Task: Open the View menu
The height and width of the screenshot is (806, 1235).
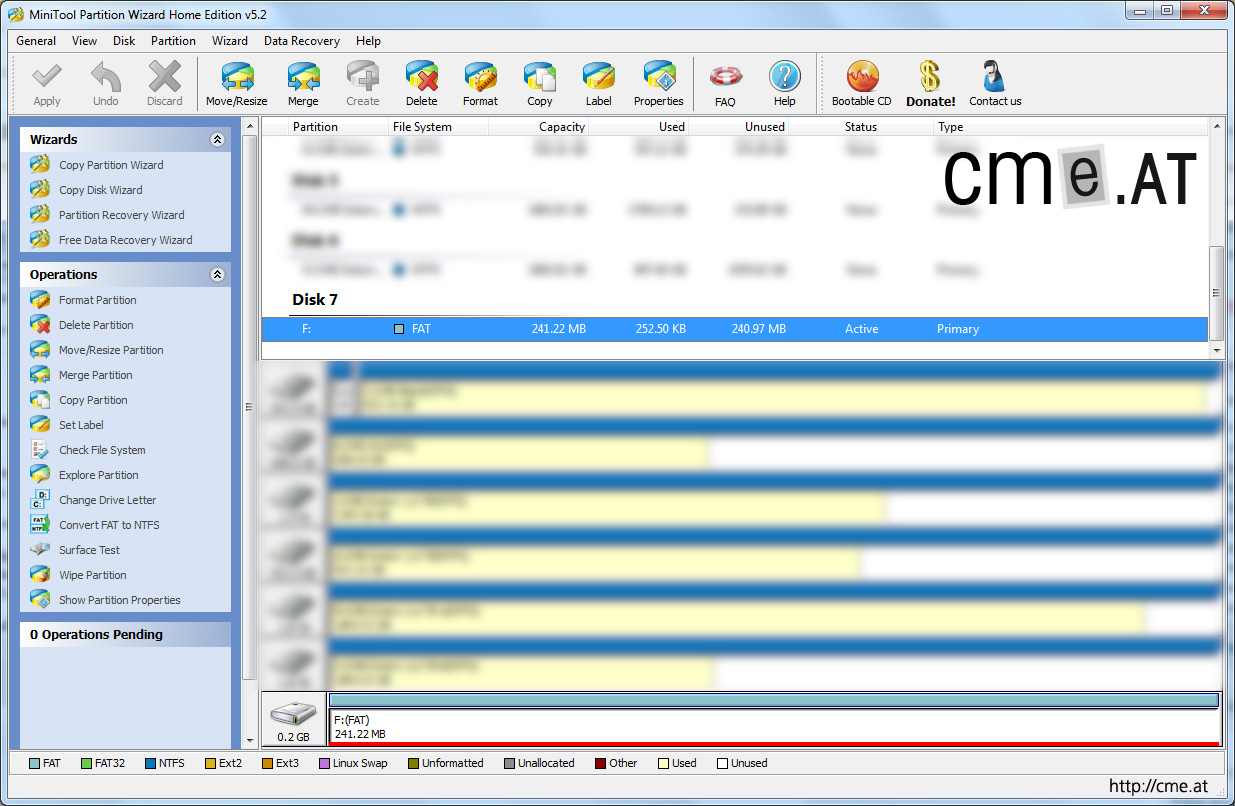Action: [x=85, y=41]
